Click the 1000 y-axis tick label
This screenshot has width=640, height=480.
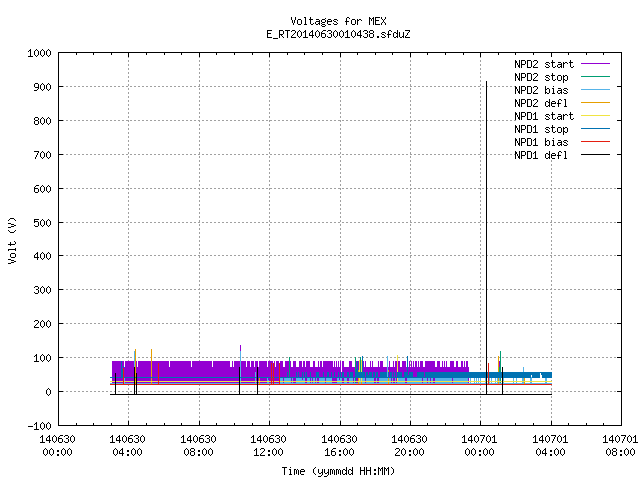(39, 53)
